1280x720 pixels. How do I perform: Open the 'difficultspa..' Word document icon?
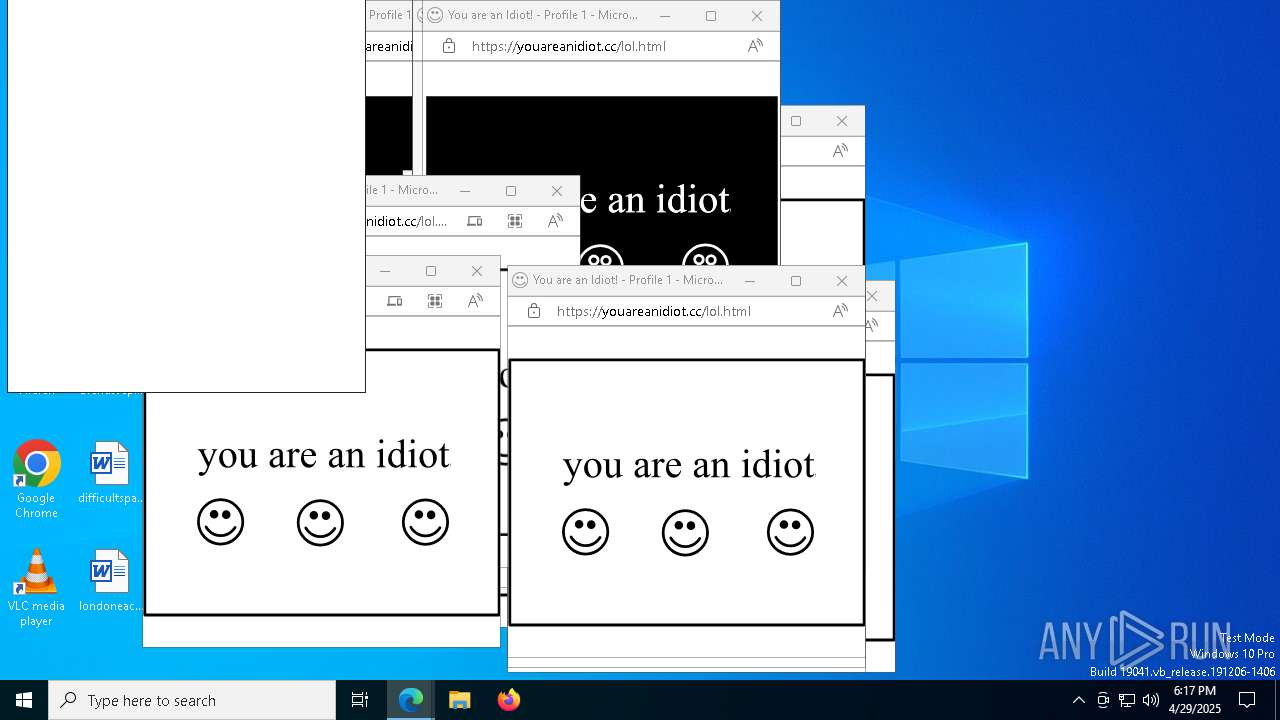pos(110,473)
